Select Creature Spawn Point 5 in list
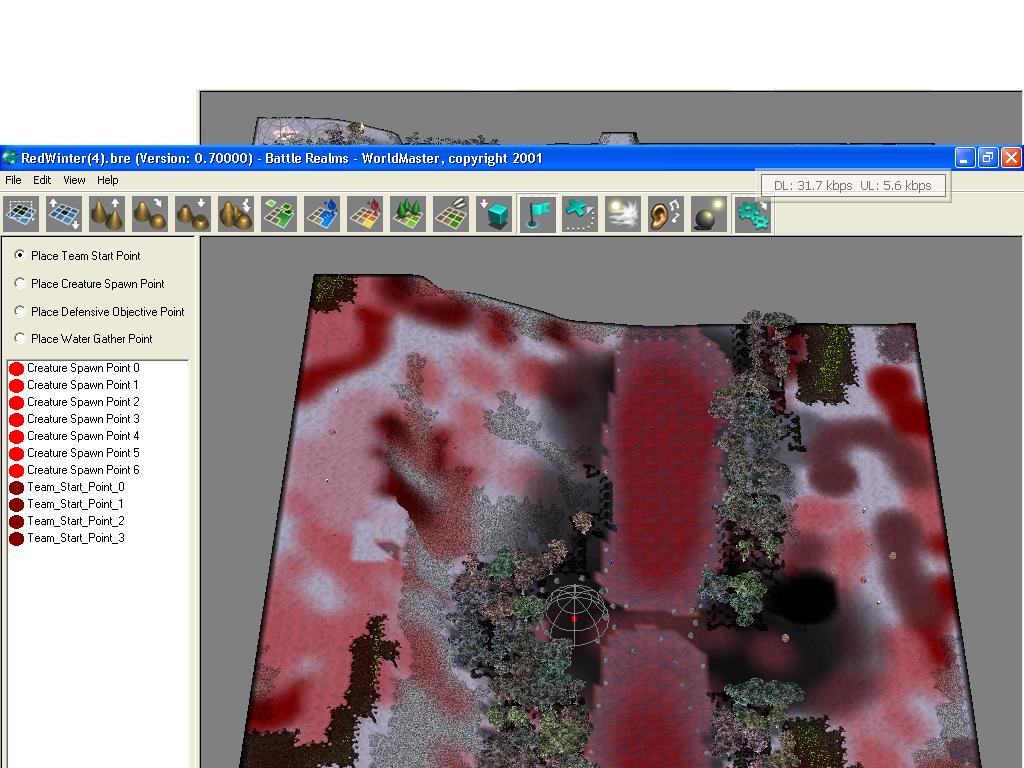The height and width of the screenshot is (768, 1024). coord(74,453)
